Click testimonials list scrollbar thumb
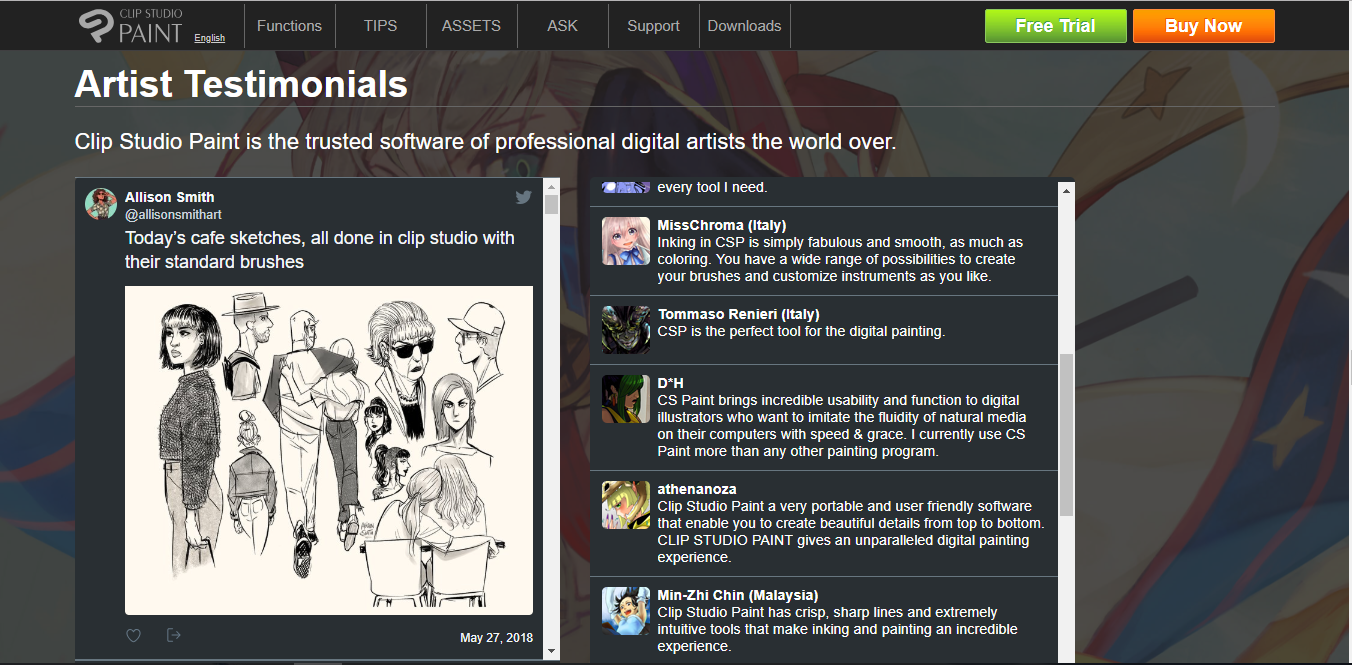Screen dimensions: 1352x665 point(1066,435)
